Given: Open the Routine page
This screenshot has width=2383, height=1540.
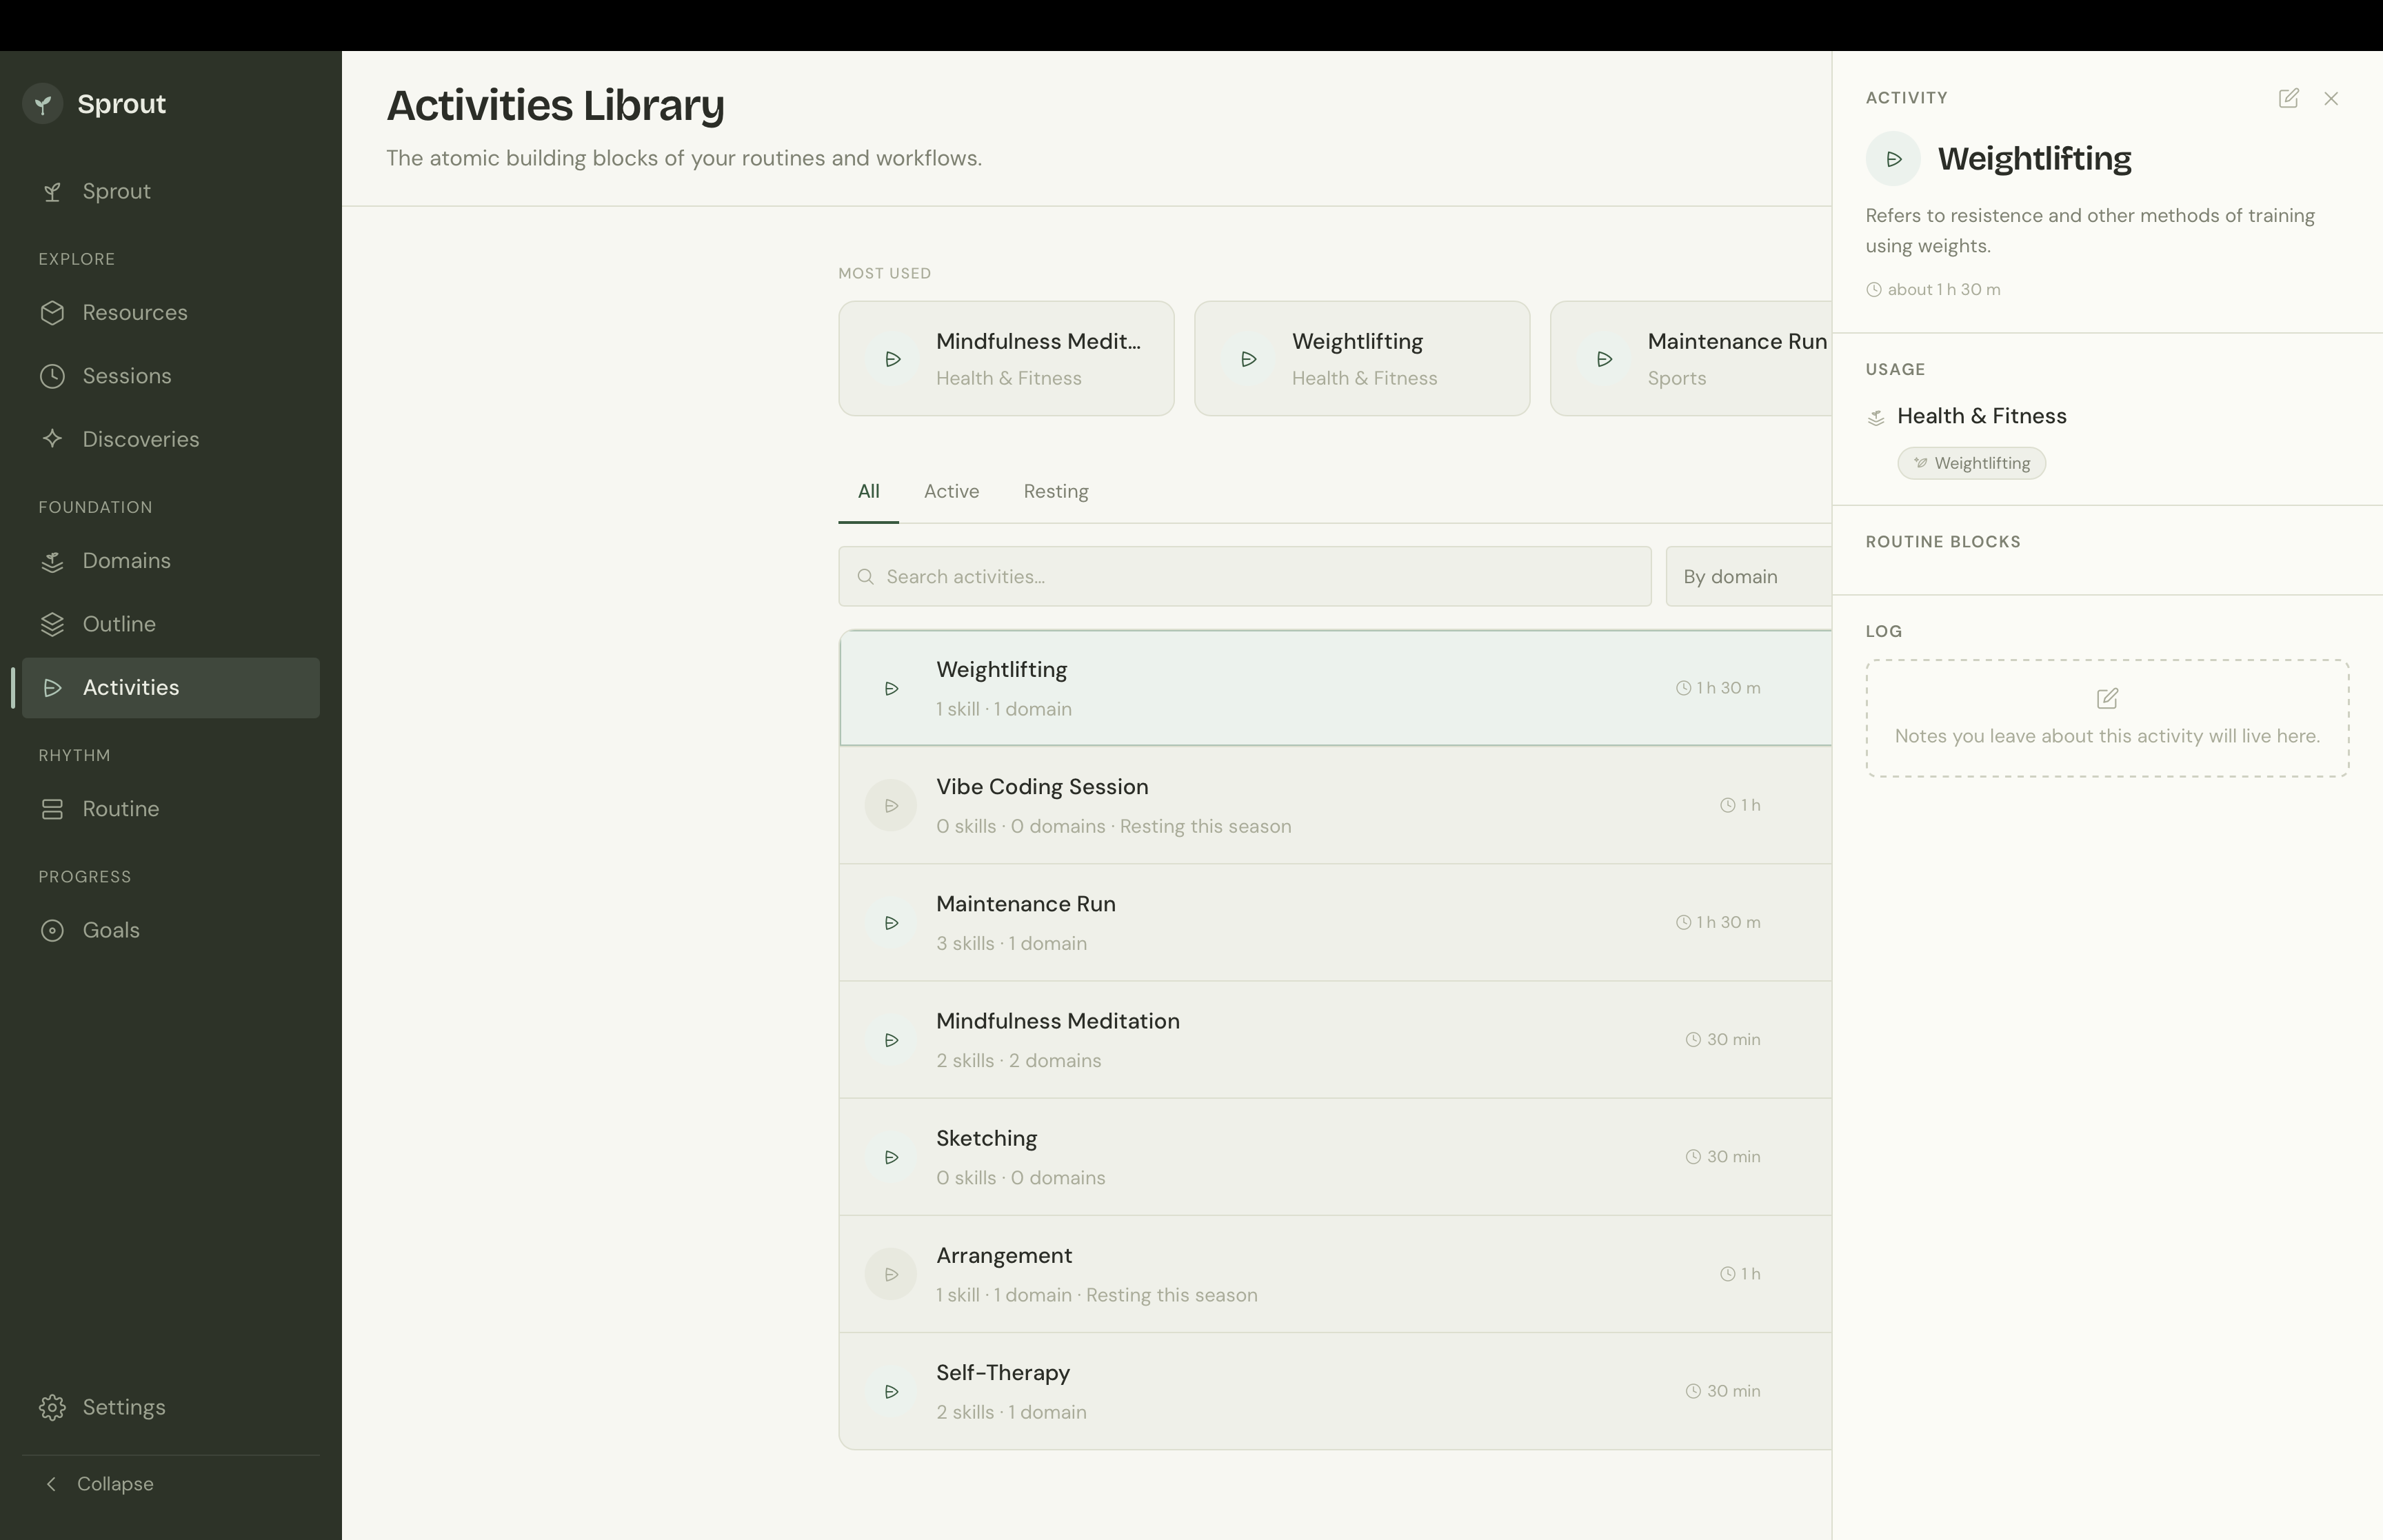Looking at the screenshot, I should point(171,809).
